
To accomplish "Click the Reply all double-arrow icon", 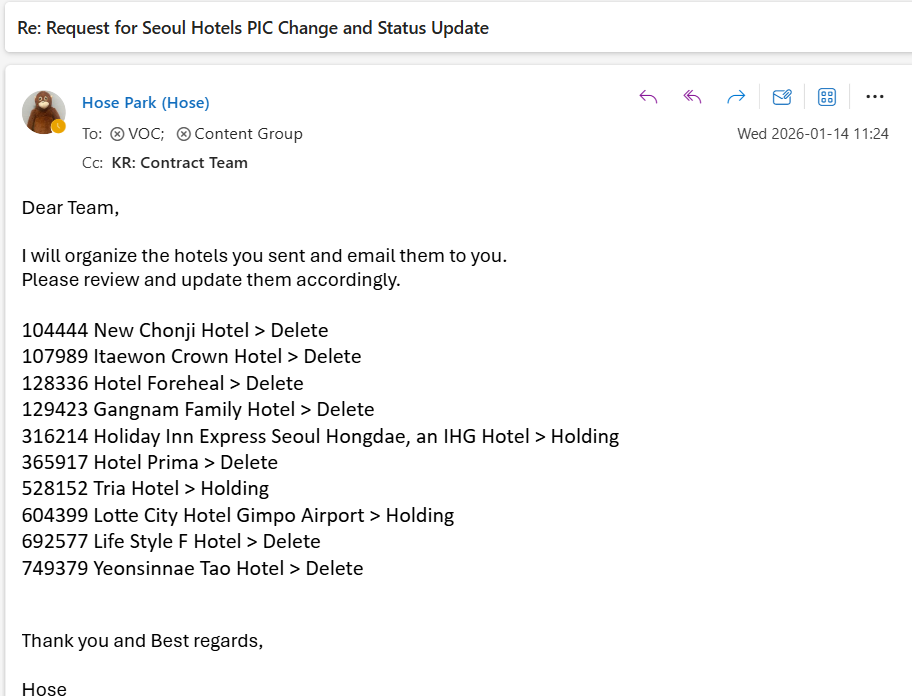I will [692, 97].
